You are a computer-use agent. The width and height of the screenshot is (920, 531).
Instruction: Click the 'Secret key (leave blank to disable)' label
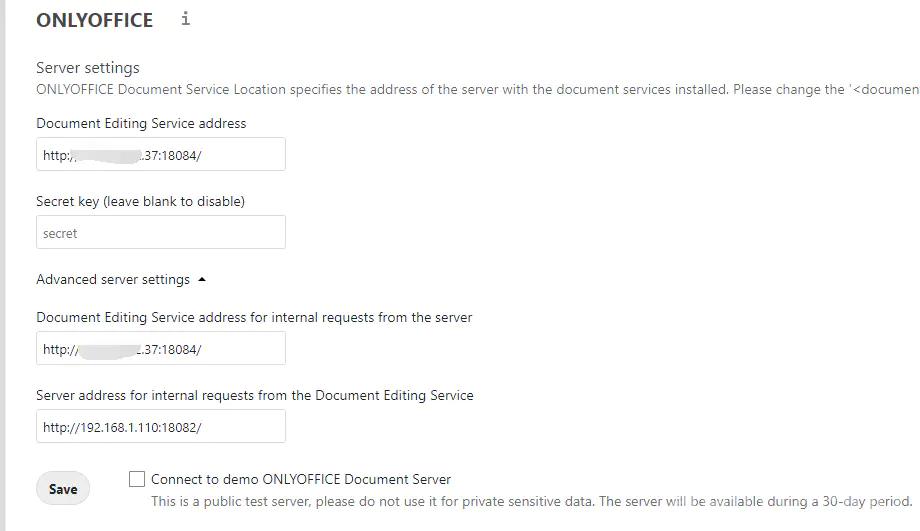click(x=141, y=201)
